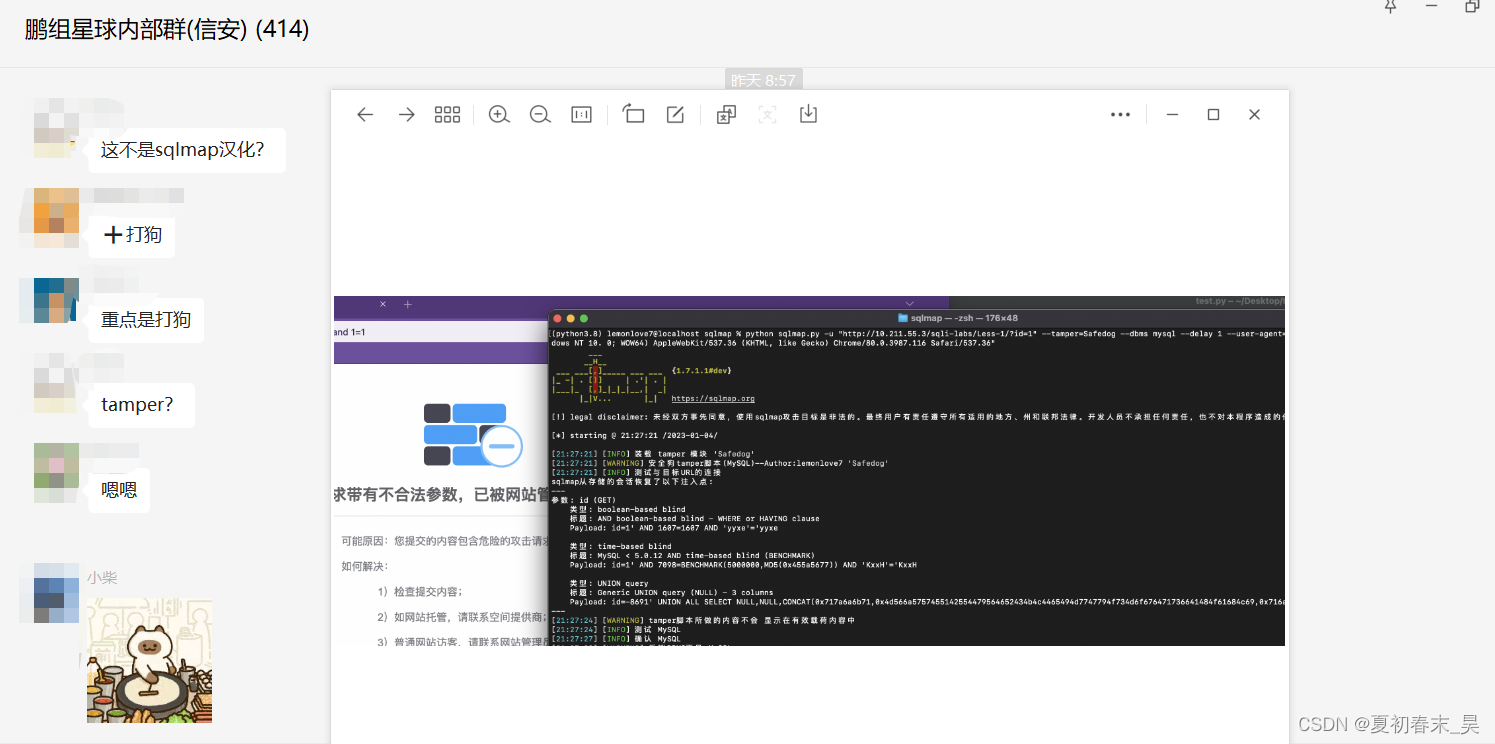This screenshot has width=1495, height=744.
Task: Click the green dot of terminal window
Action: pyautogui.click(x=584, y=318)
